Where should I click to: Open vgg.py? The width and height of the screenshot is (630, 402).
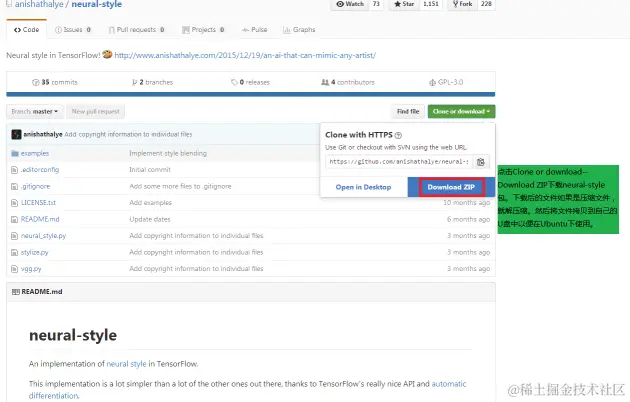[x=31, y=269]
